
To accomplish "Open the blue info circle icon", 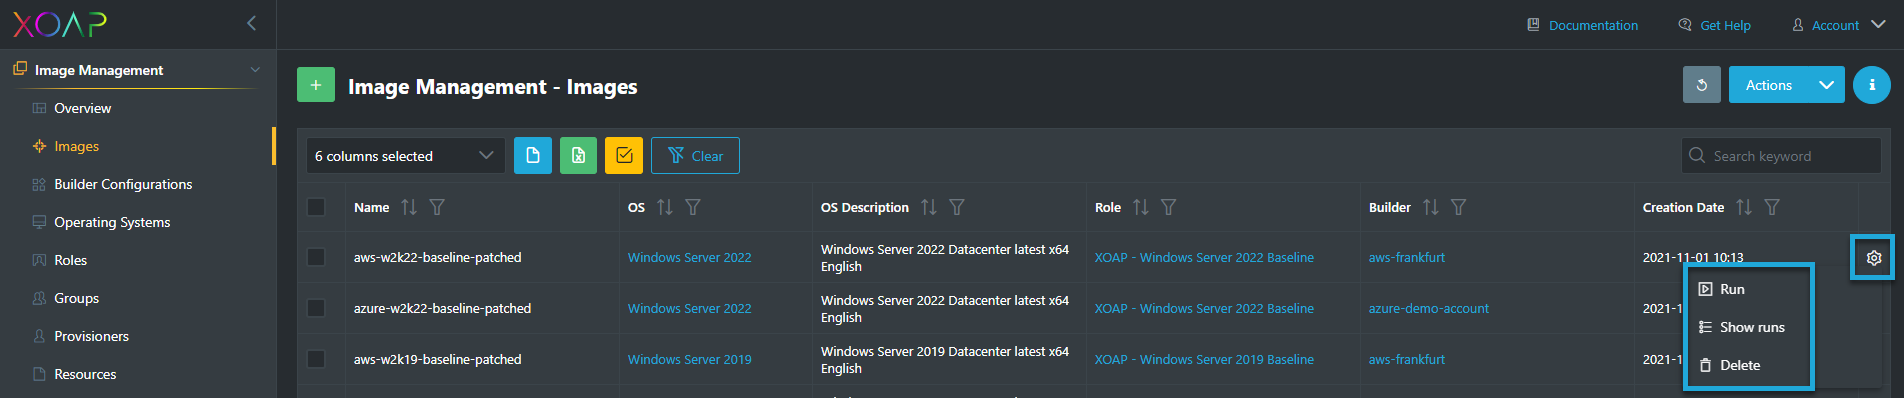I will (x=1872, y=85).
